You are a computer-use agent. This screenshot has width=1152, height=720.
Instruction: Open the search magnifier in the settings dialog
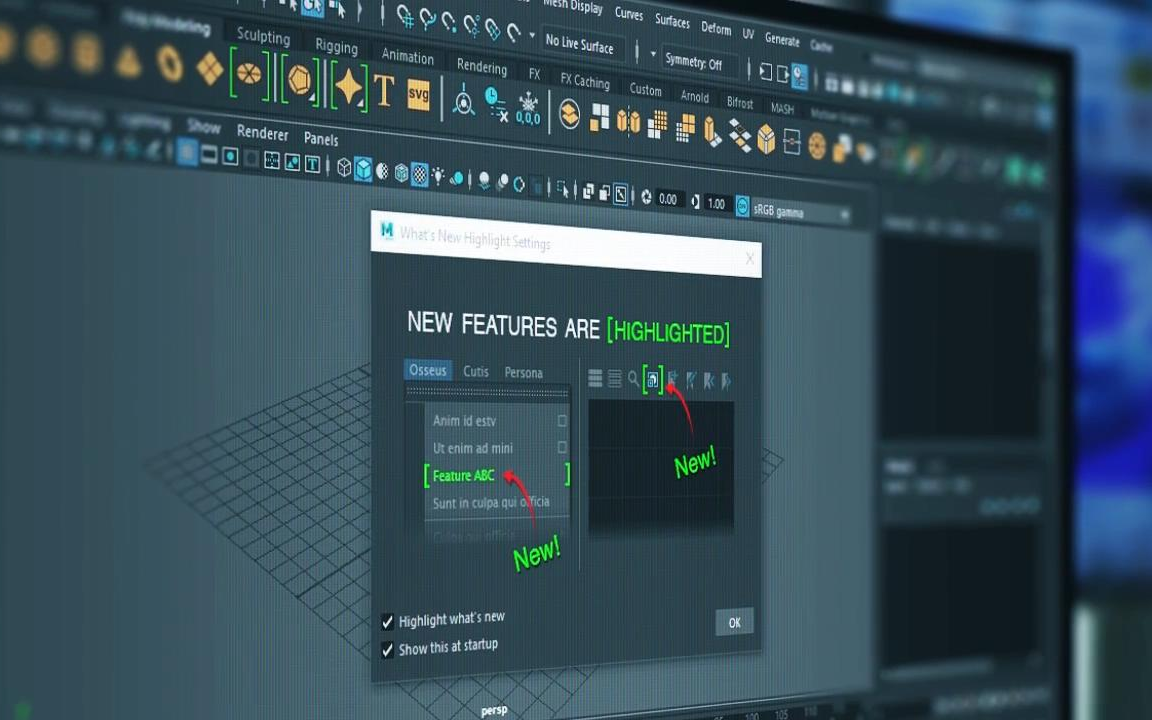[x=632, y=380]
